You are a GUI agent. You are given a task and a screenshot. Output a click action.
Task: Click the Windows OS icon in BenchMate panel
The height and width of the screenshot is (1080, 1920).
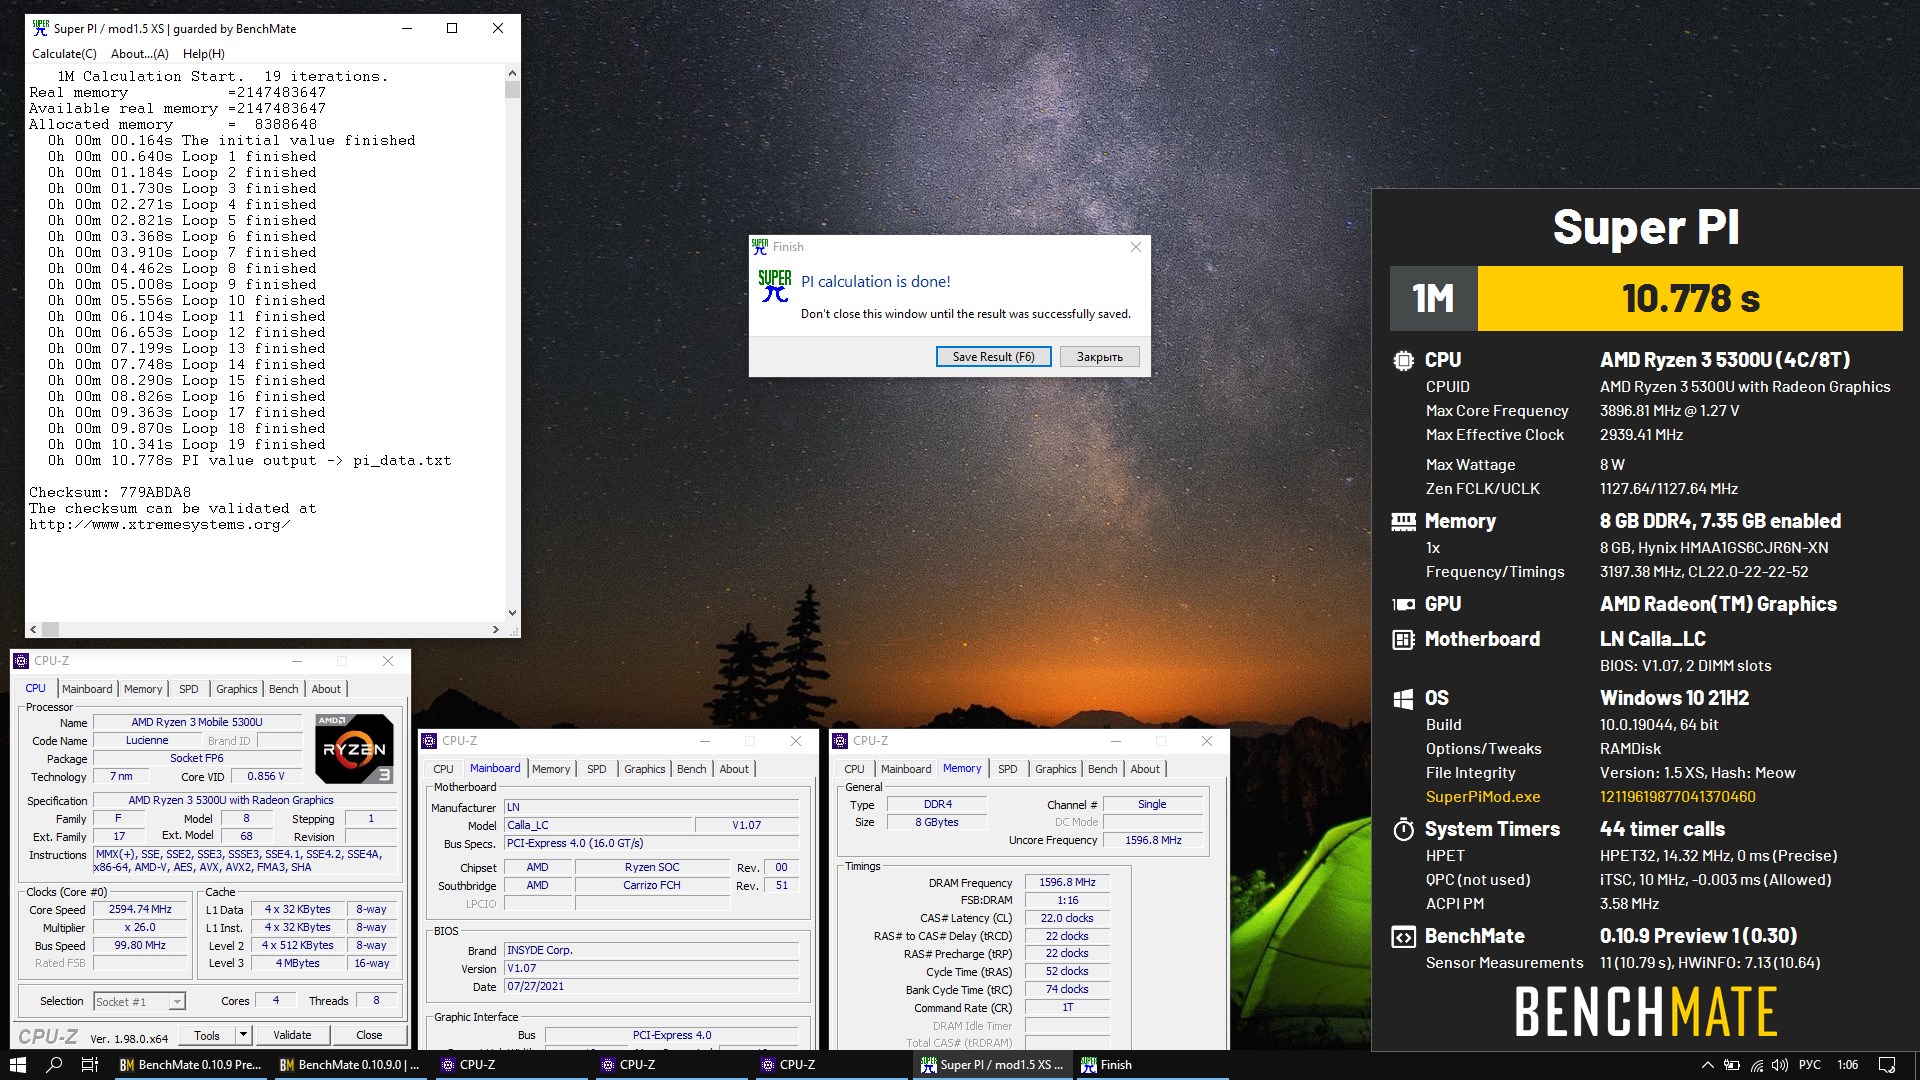pos(1403,698)
